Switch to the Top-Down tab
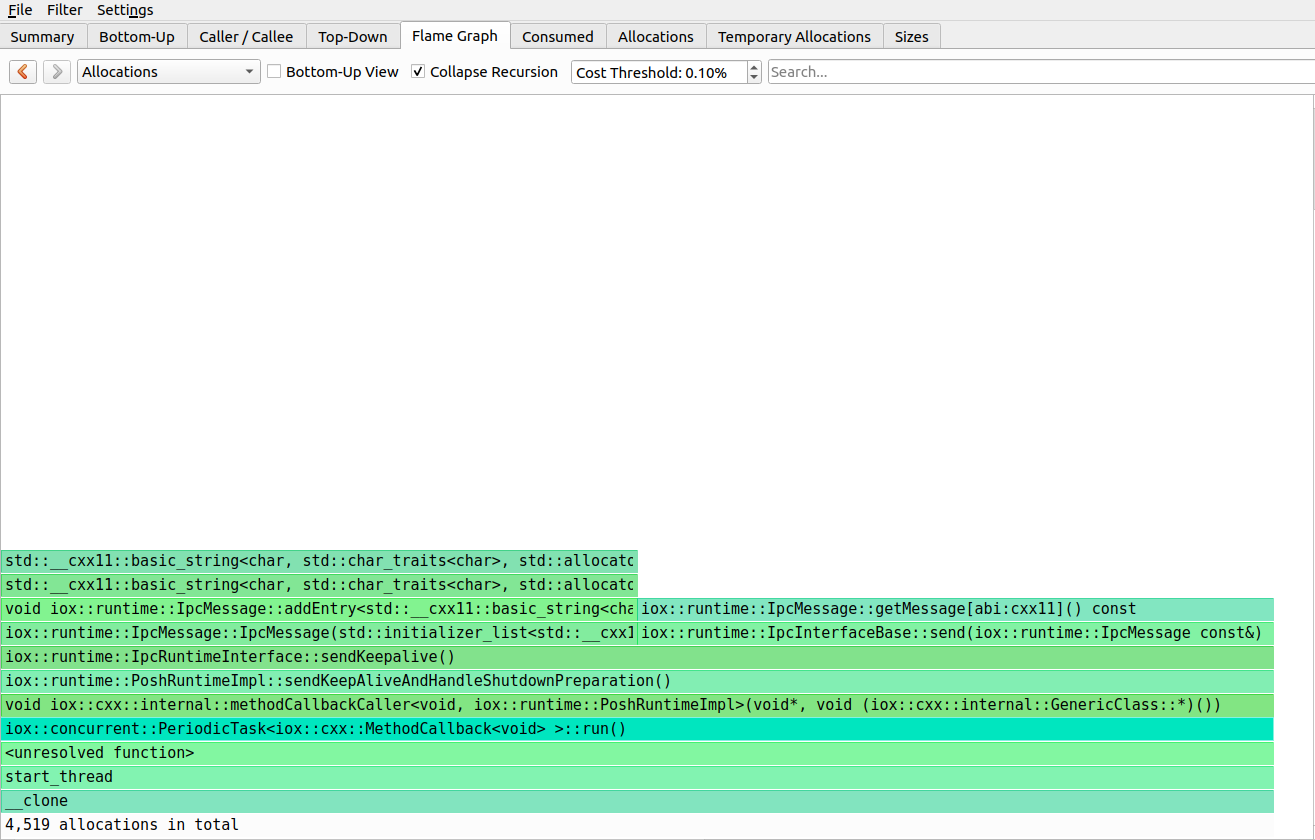The height and width of the screenshot is (840, 1315). coord(353,36)
